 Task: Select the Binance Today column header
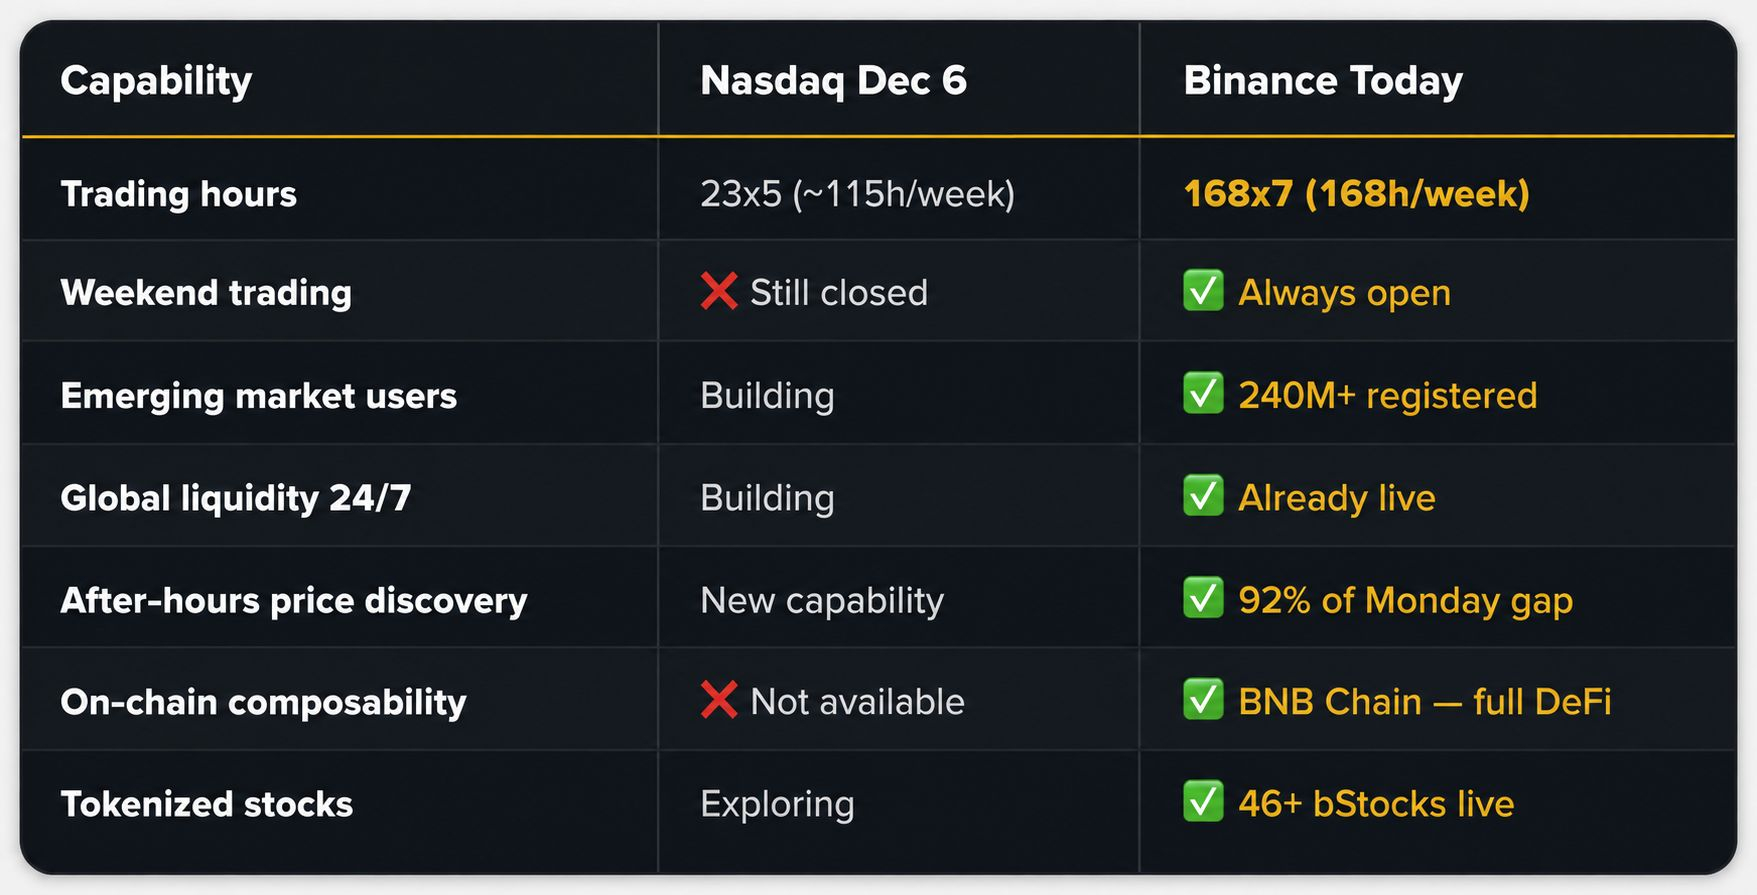click(x=1323, y=81)
